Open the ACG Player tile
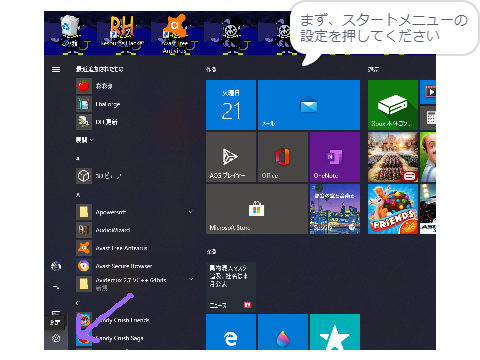The image size is (480, 360). (x=231, y=157)
